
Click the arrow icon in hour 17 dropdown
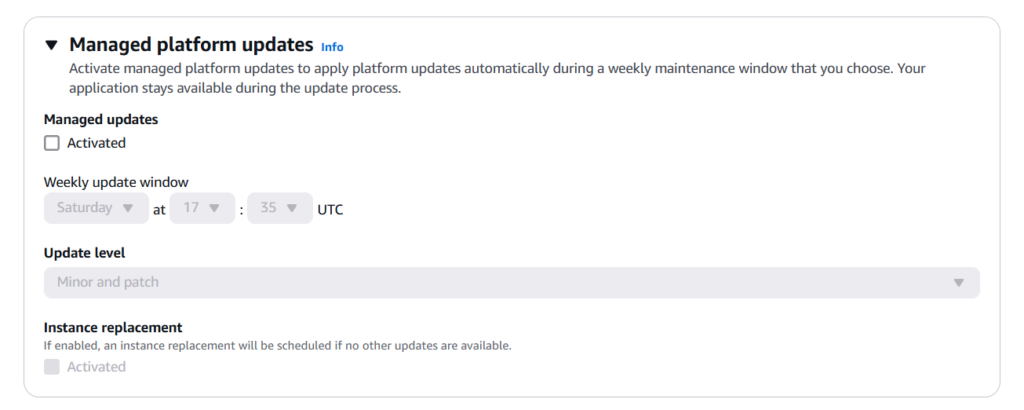pyautogui.click(x=215, y=208)
